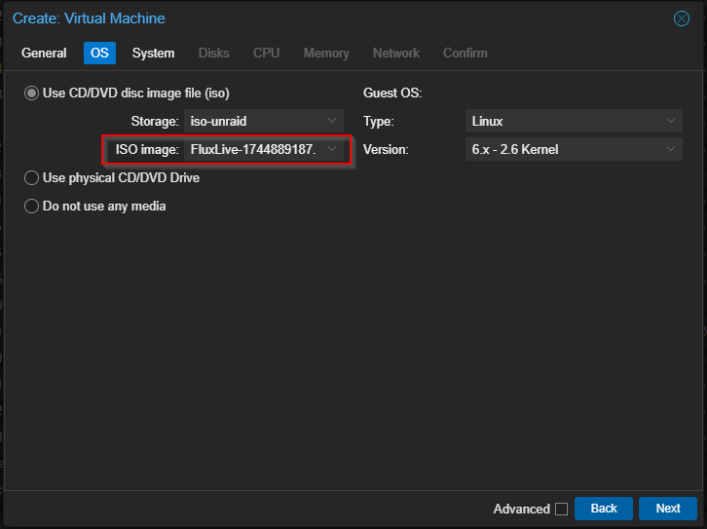Screen dimensions: 707x529
Task: Select Do not use any media
Action: (x=32, y=206)
